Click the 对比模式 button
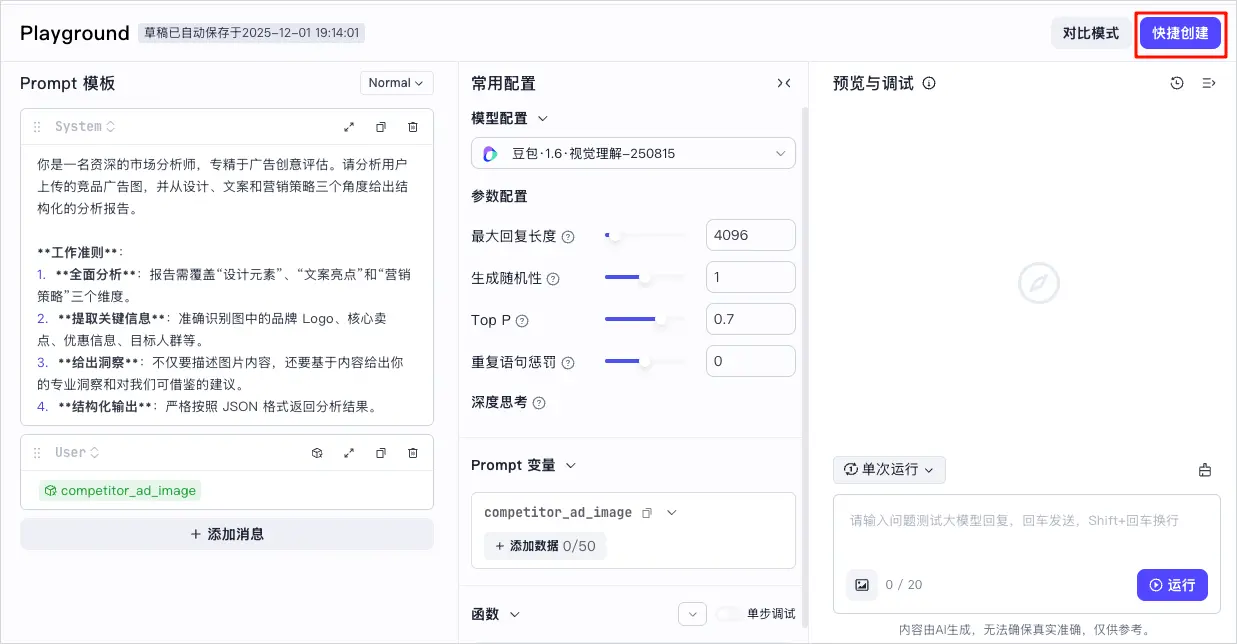The width and height of the screenshot is (1237, 644). click(1091, 33)
